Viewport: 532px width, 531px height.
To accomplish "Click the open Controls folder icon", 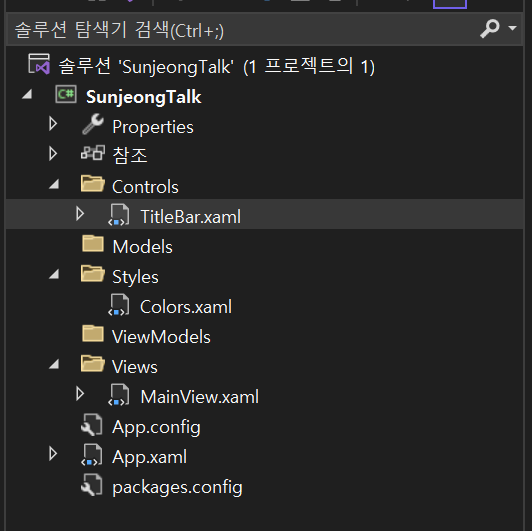I will pos(93,184).
